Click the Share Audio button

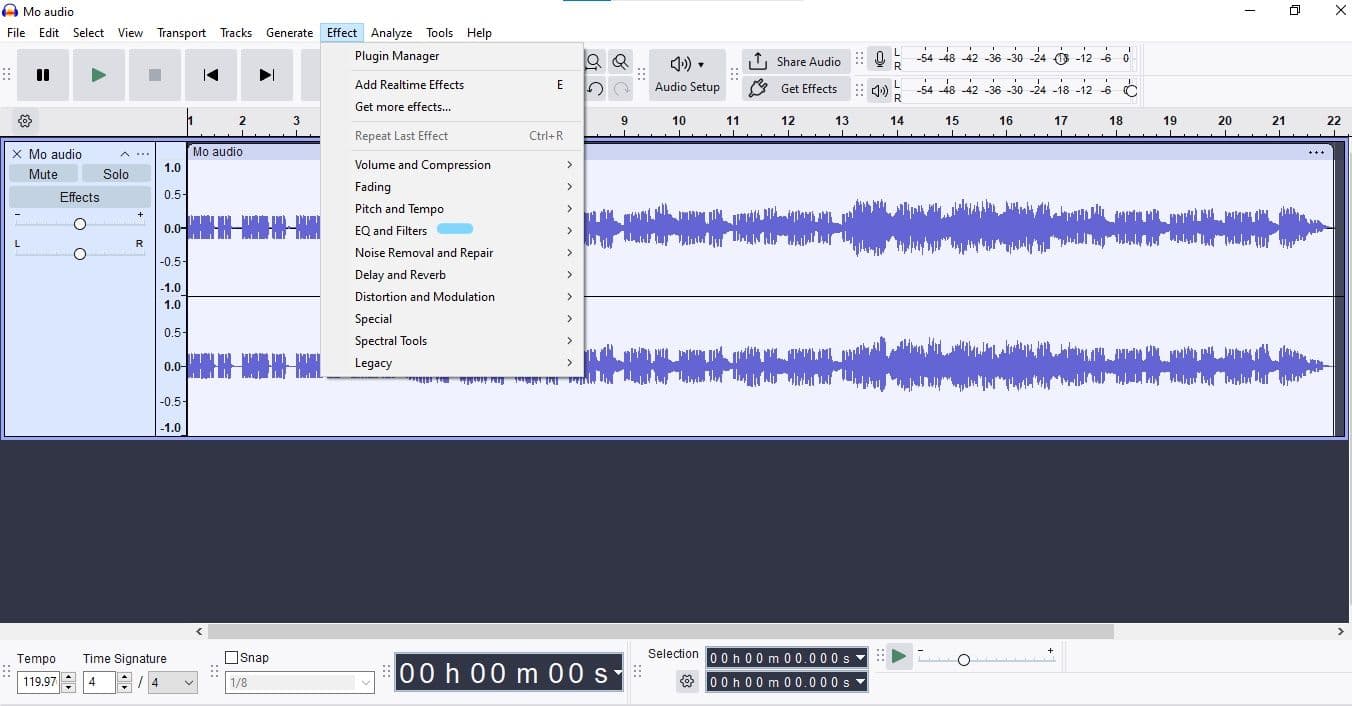coord(796,61)
